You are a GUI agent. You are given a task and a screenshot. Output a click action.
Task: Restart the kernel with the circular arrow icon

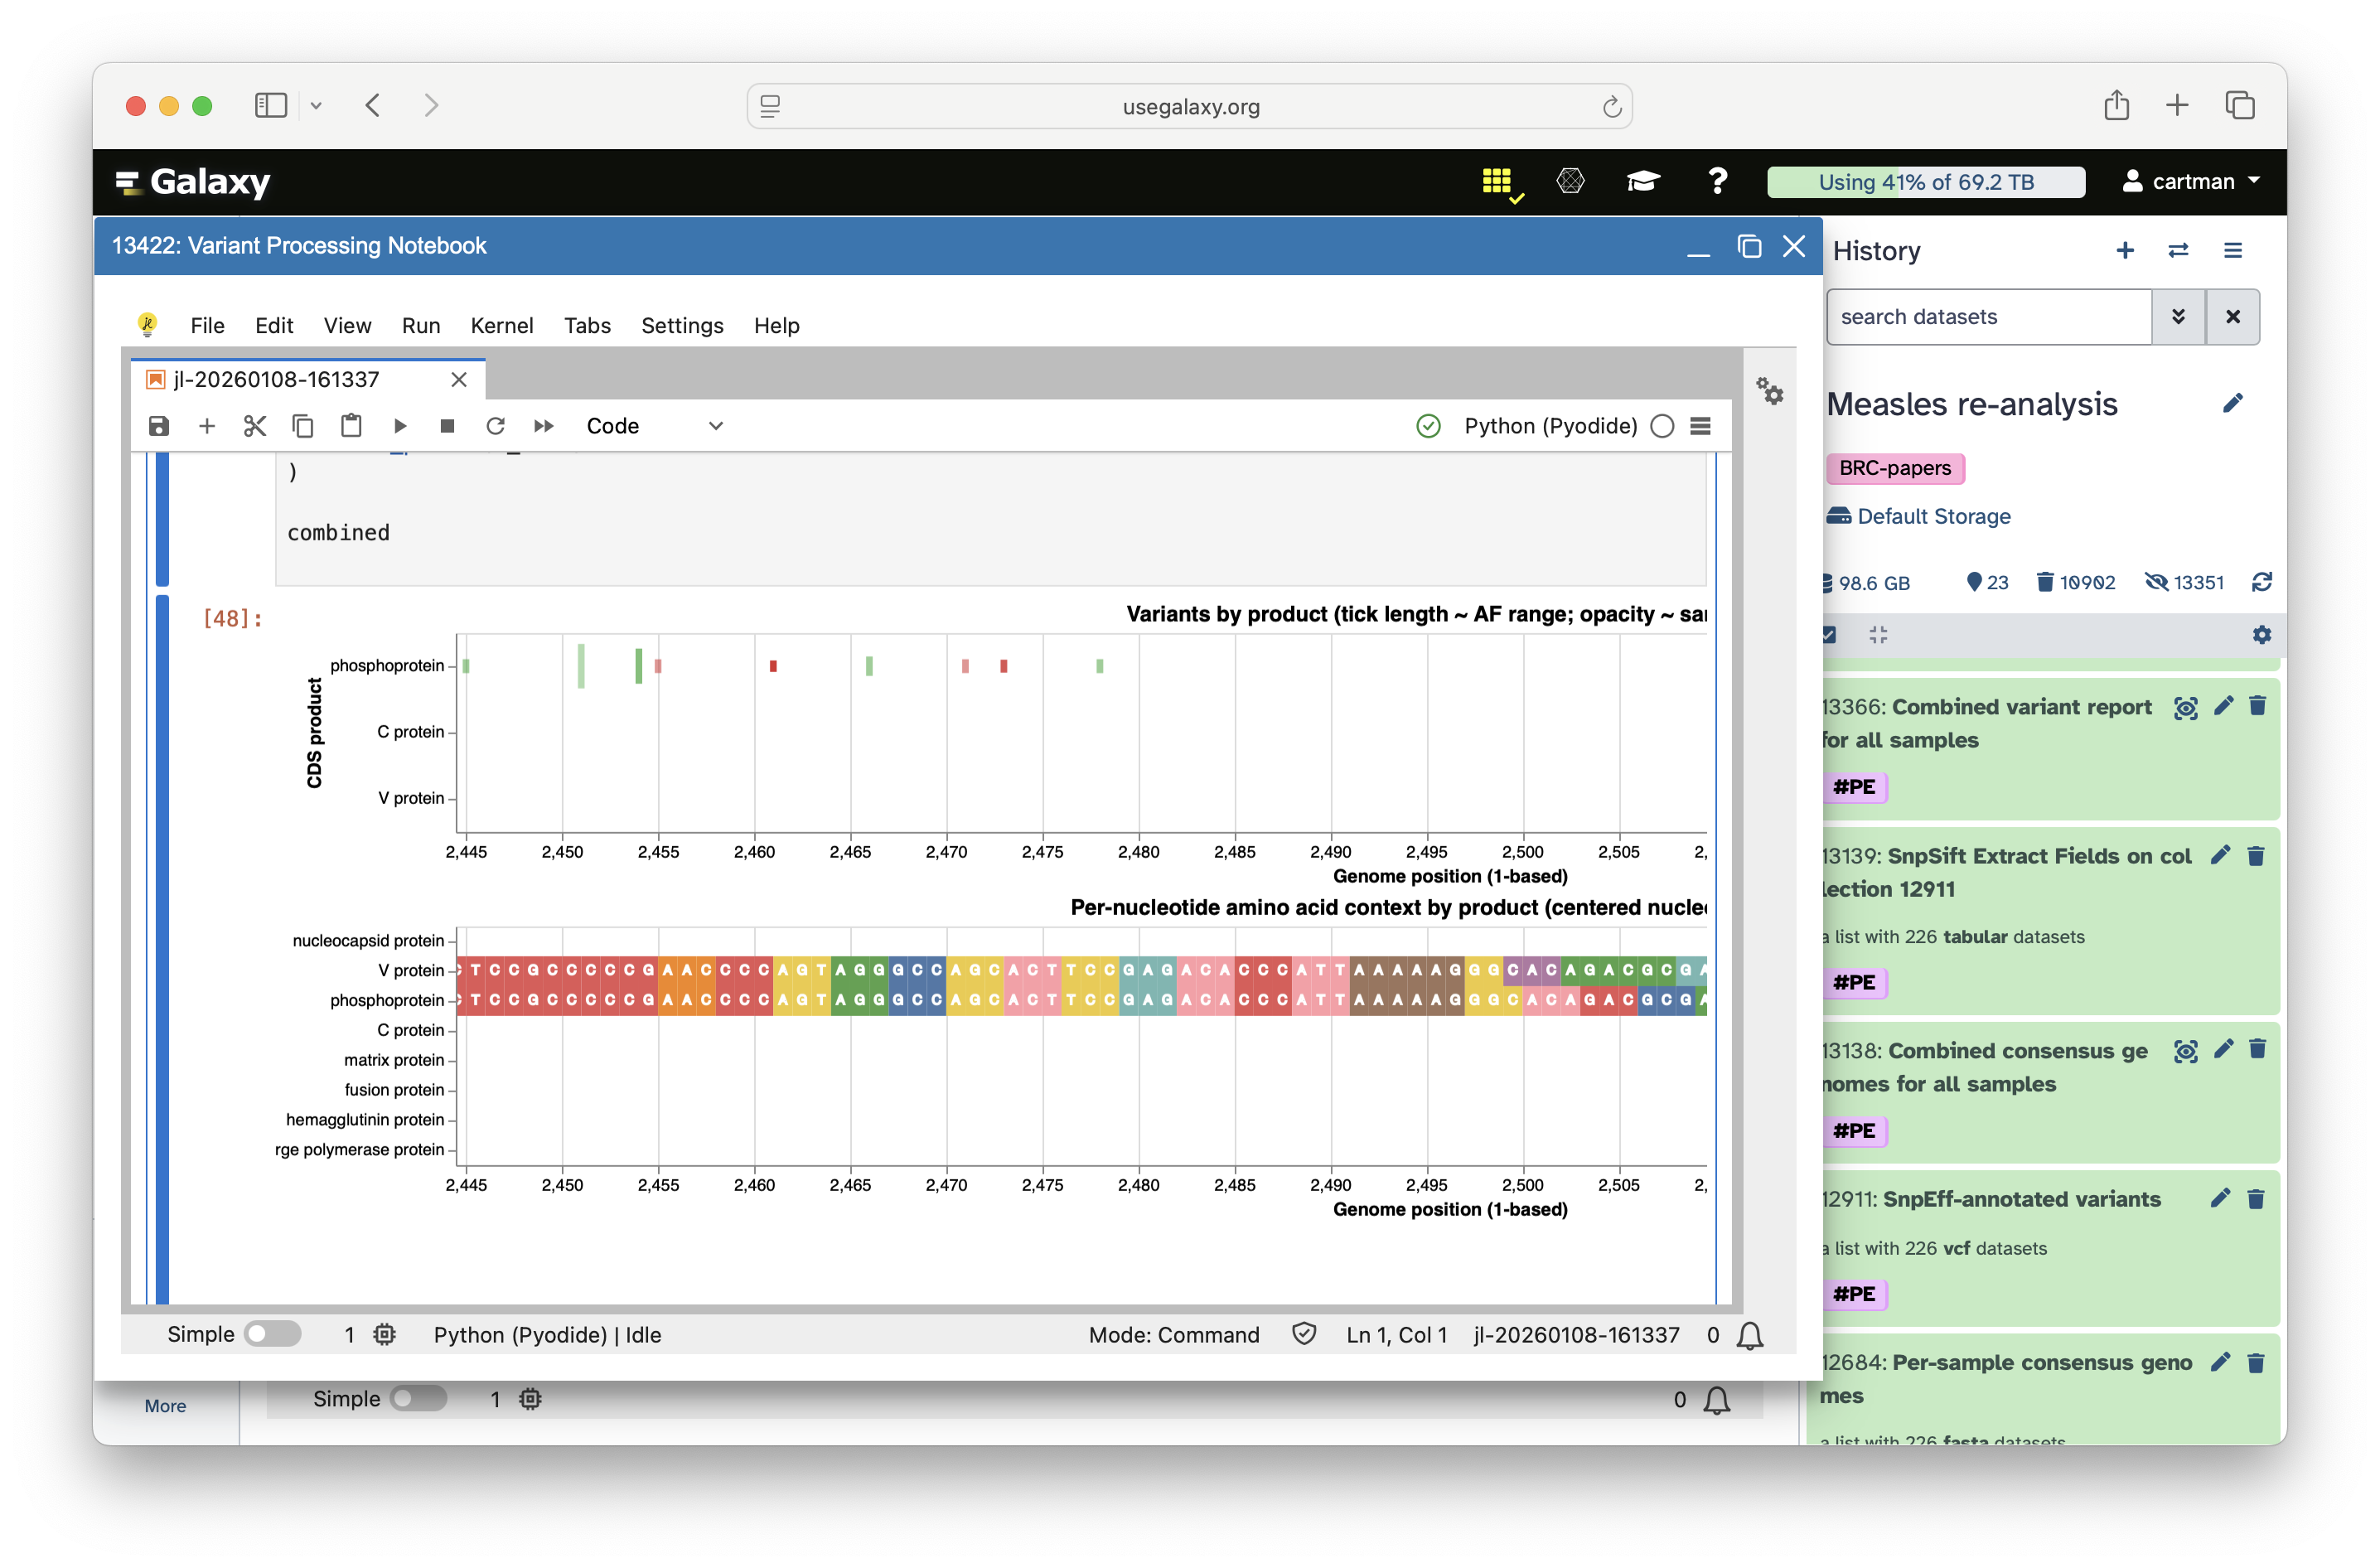click(x=495, y=426)
